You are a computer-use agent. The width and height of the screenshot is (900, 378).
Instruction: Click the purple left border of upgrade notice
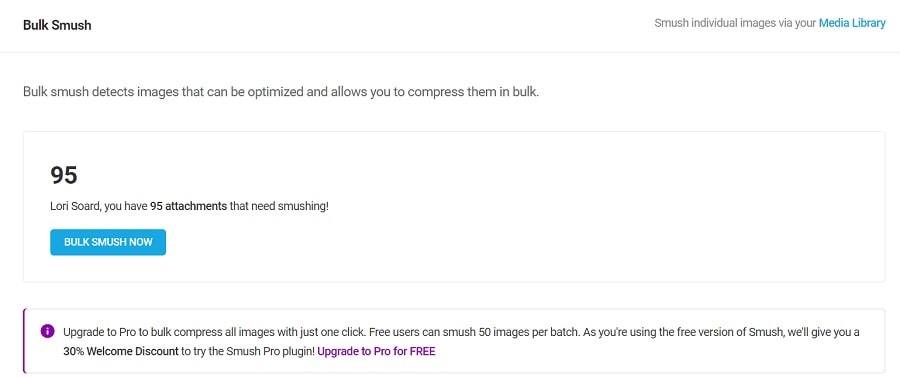(x=24, y=341)
